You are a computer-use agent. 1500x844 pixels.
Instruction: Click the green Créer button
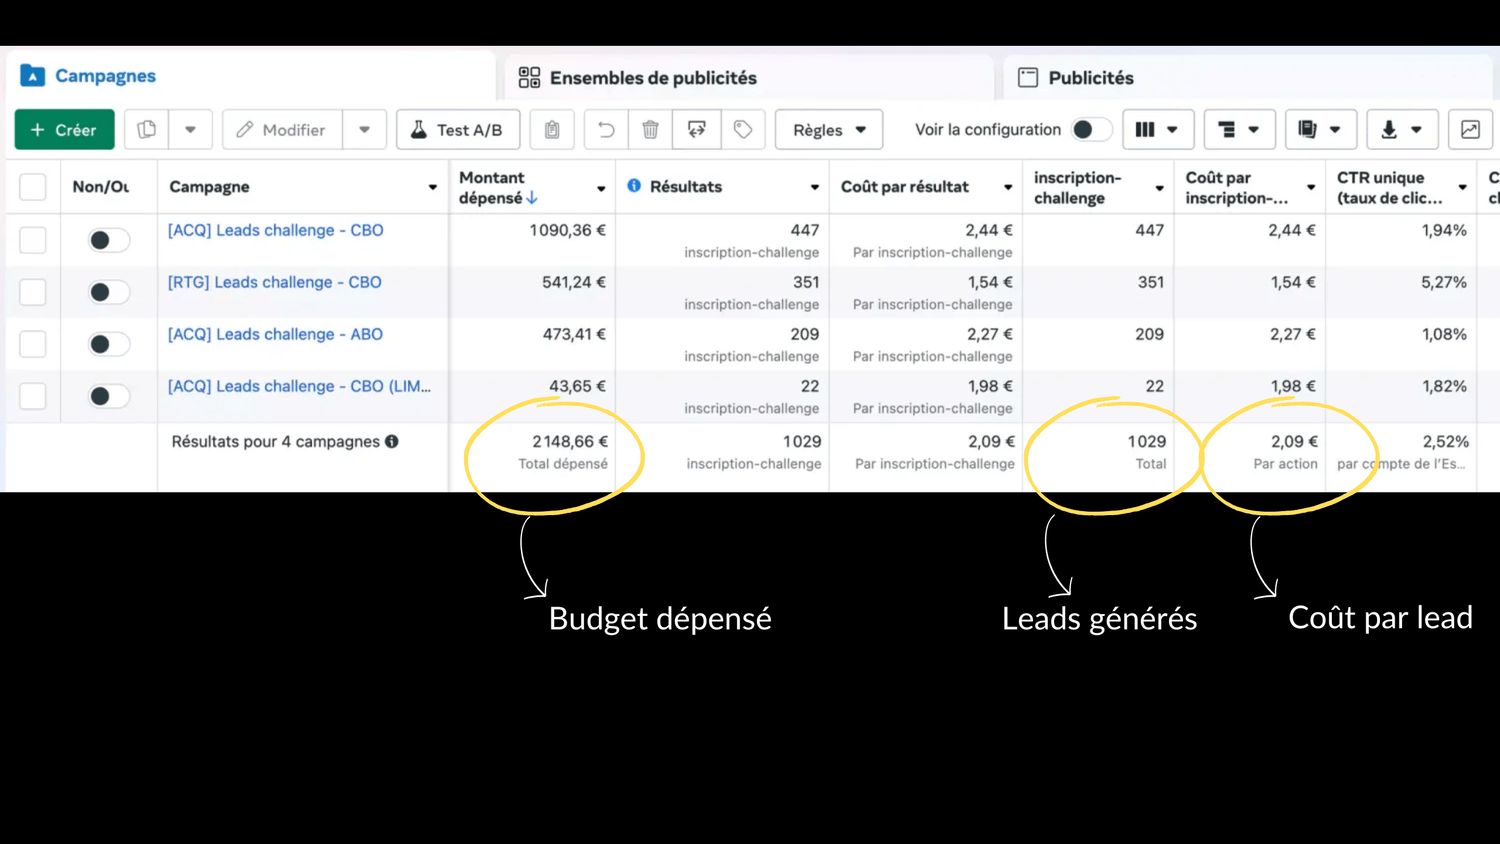64,130
